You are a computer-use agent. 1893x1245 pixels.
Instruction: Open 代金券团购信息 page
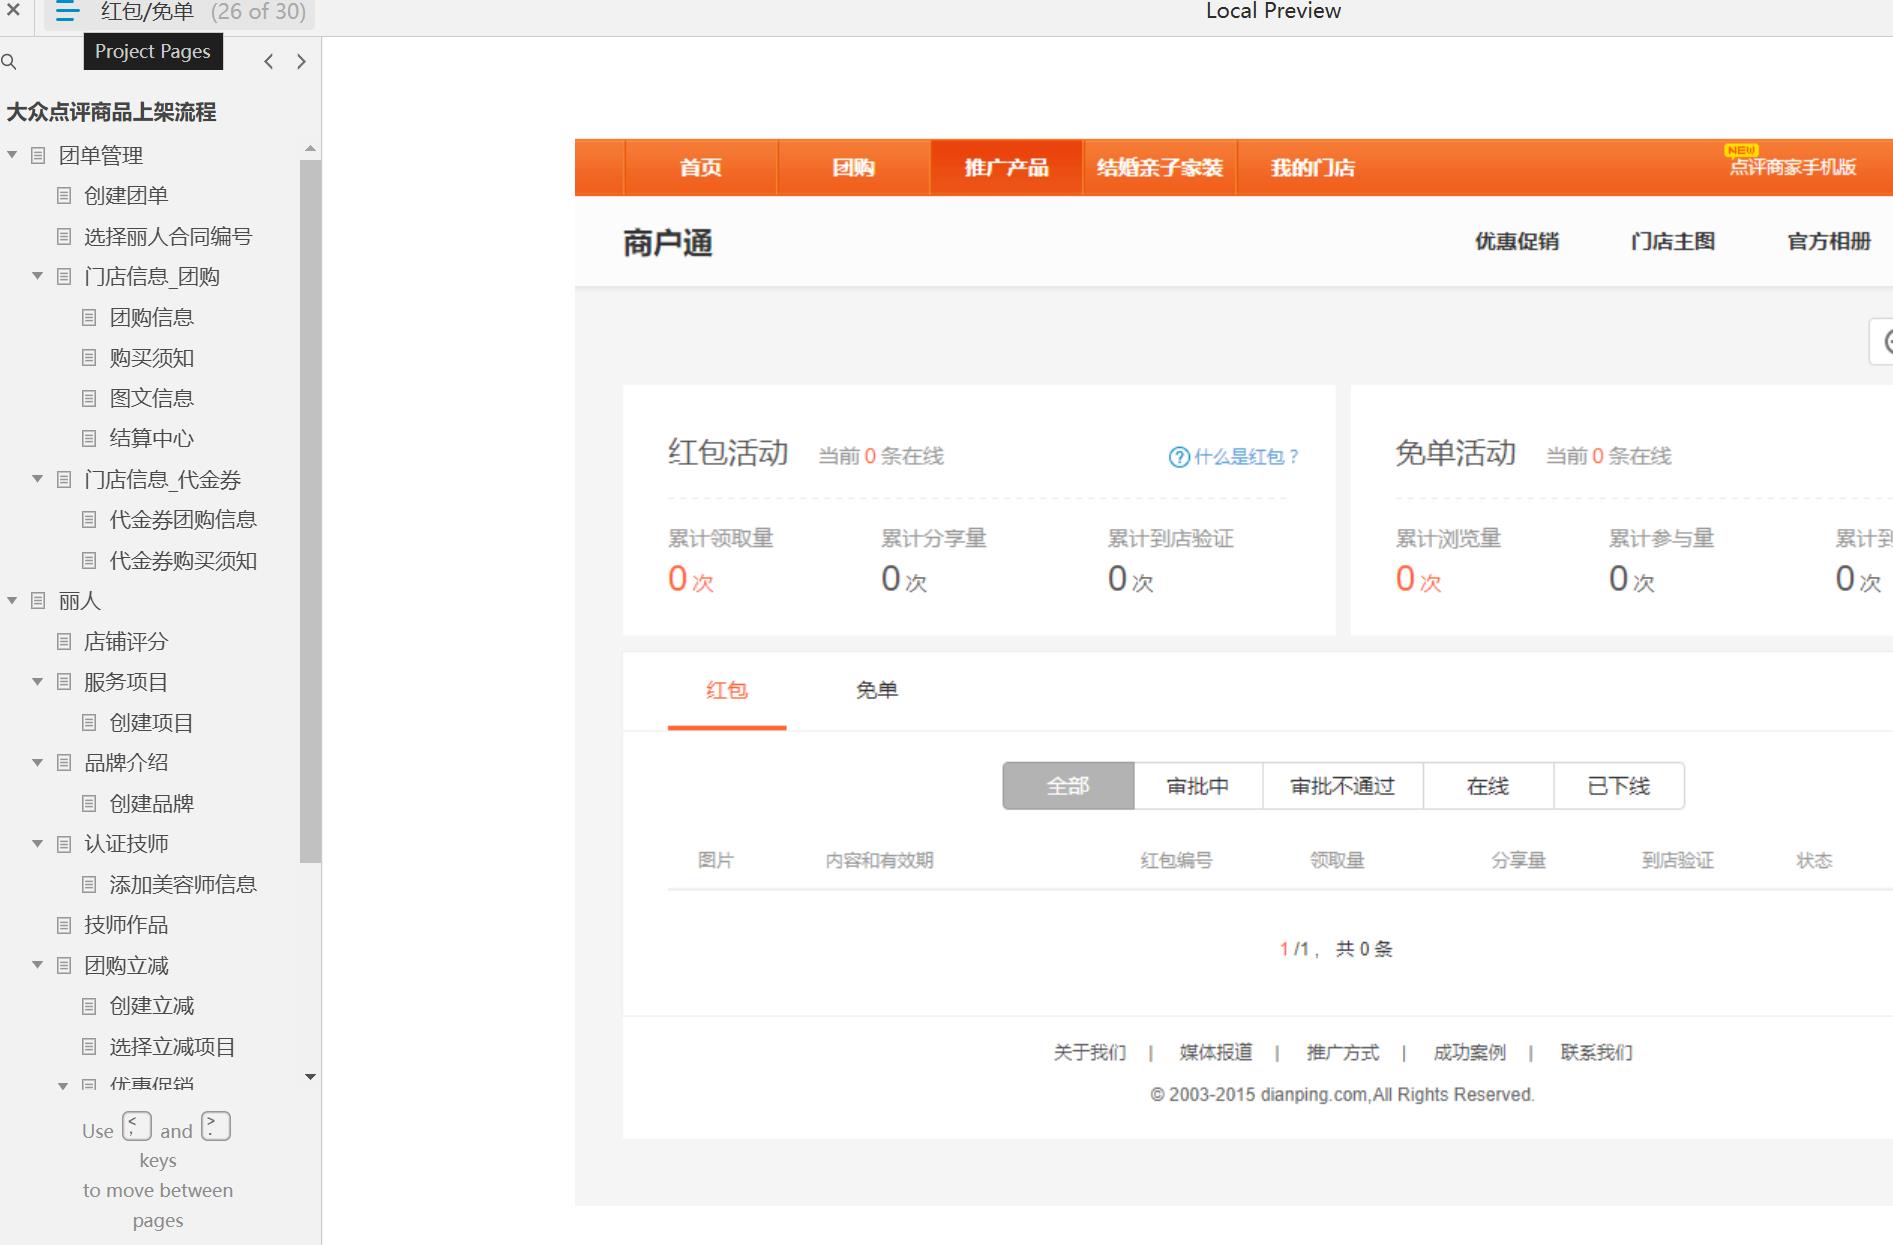pos(183,520)
